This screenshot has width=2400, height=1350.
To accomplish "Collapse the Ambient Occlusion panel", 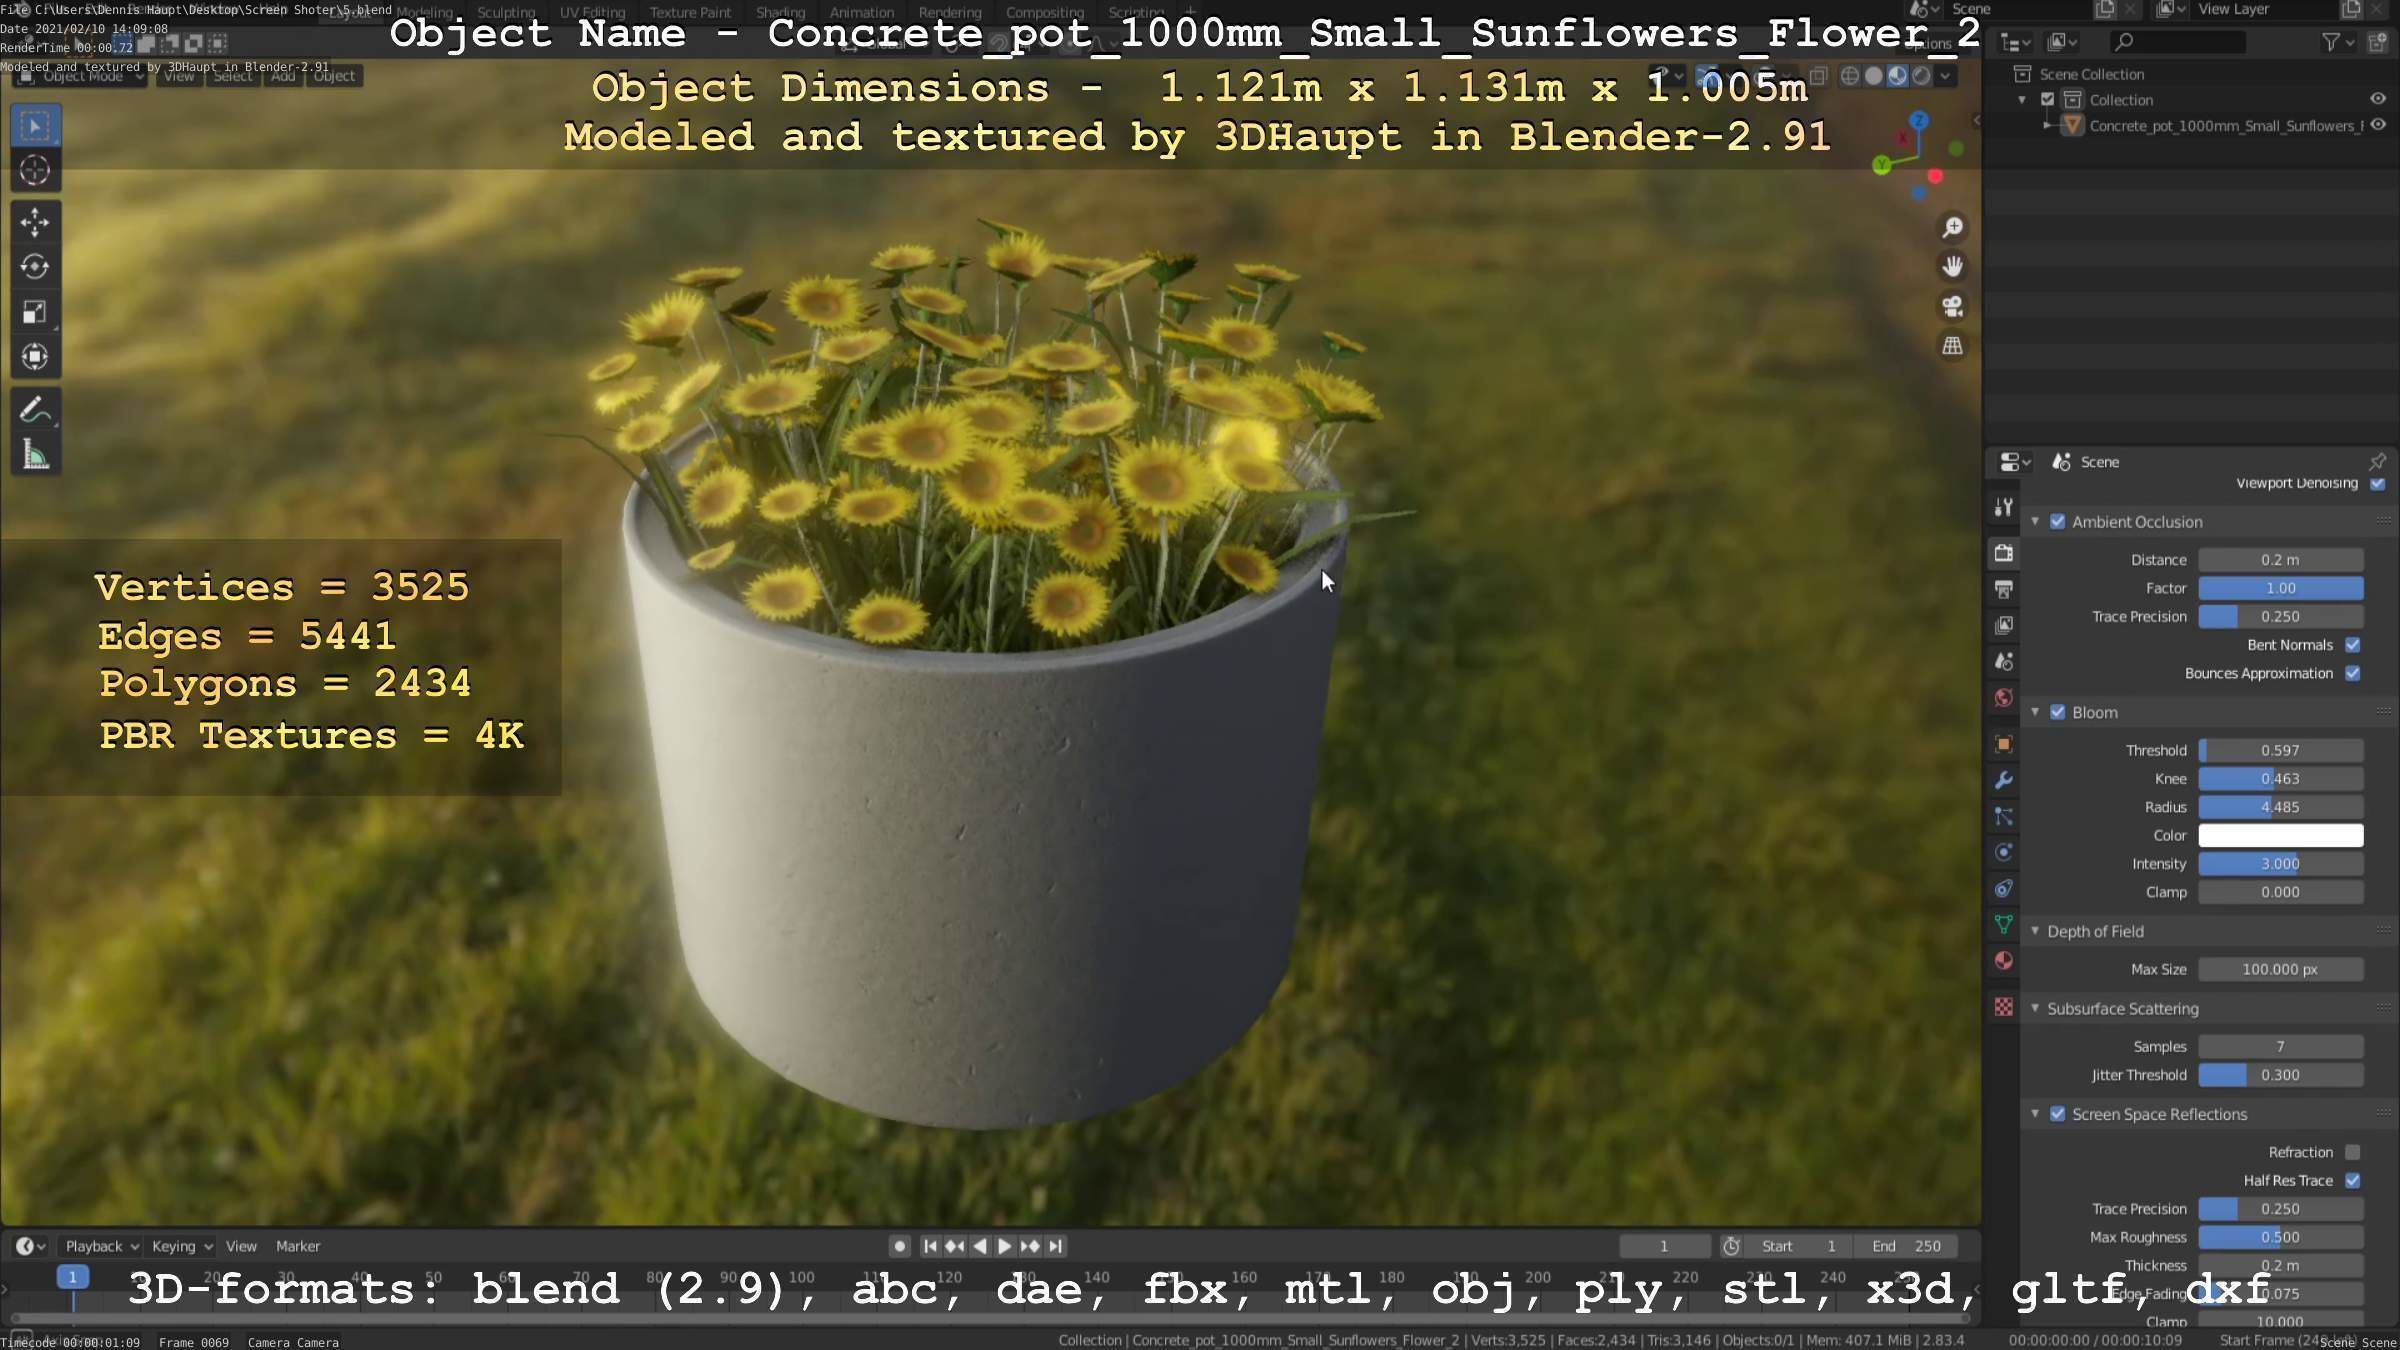I will (x=2035, y=521).
